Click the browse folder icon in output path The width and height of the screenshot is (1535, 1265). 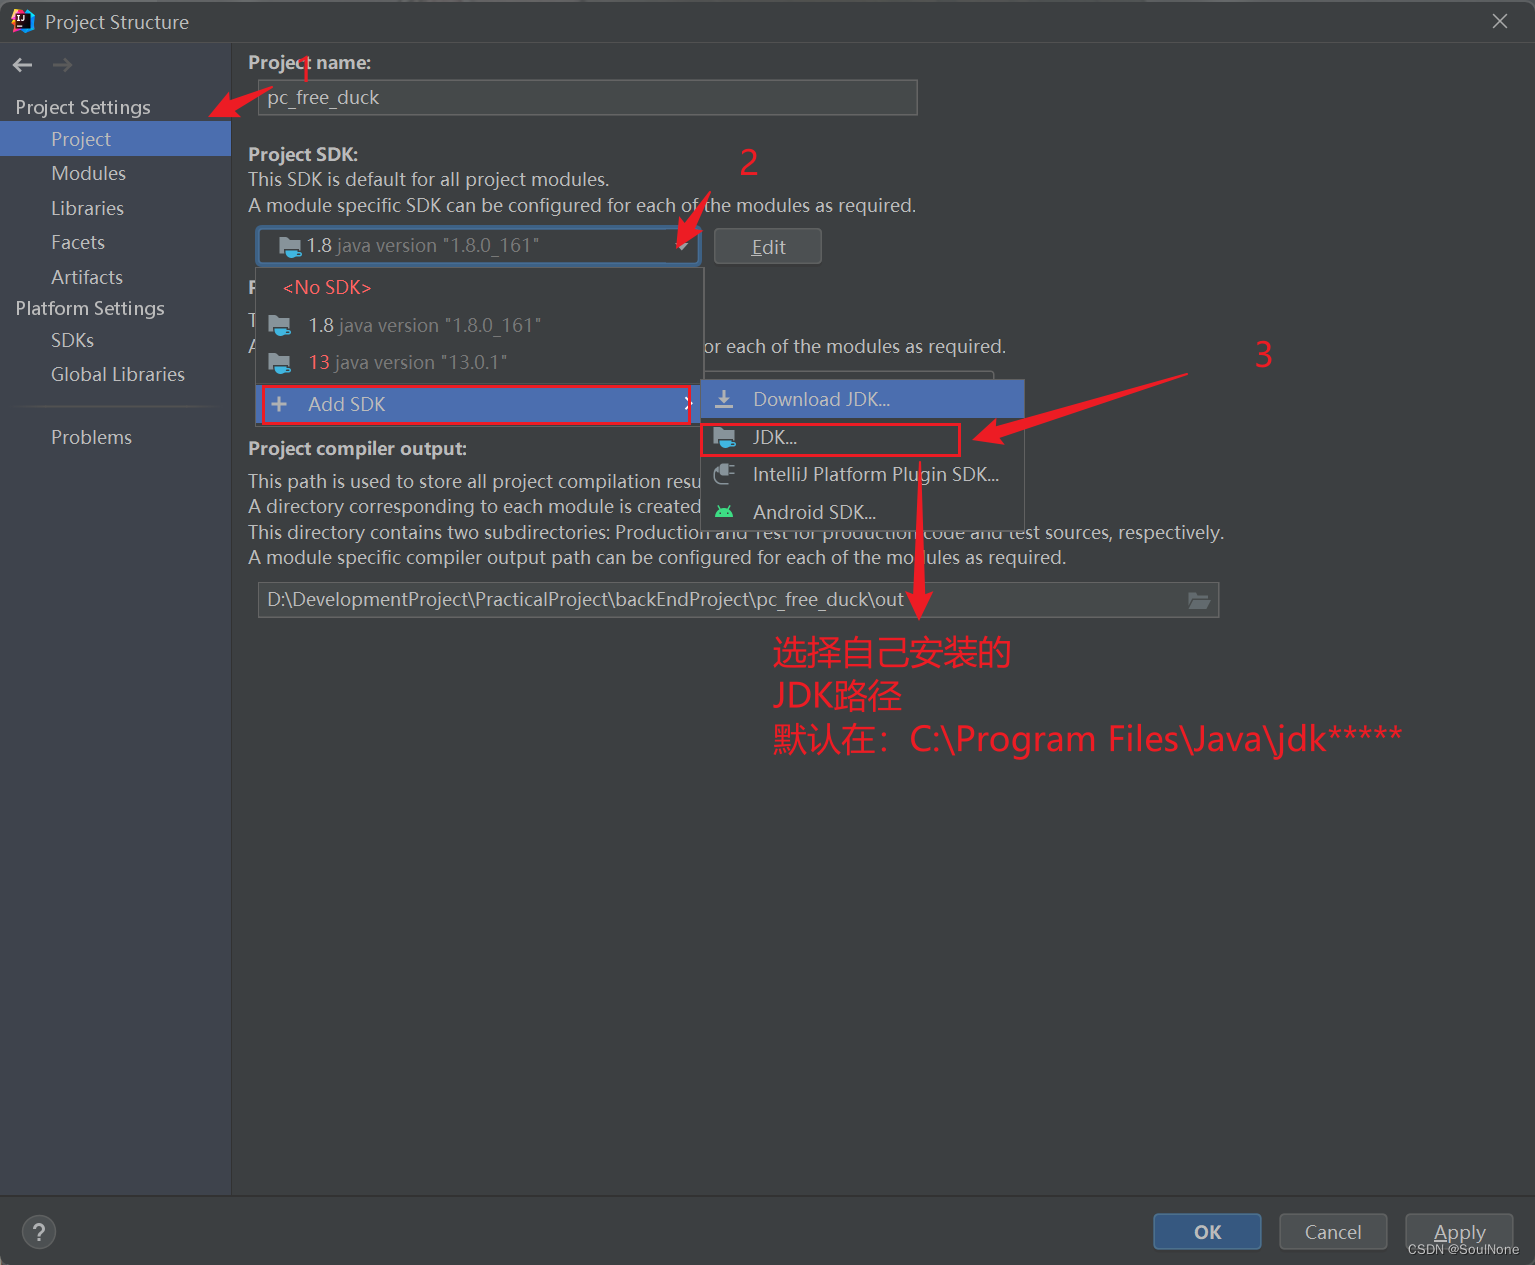tap(1198, 600)
